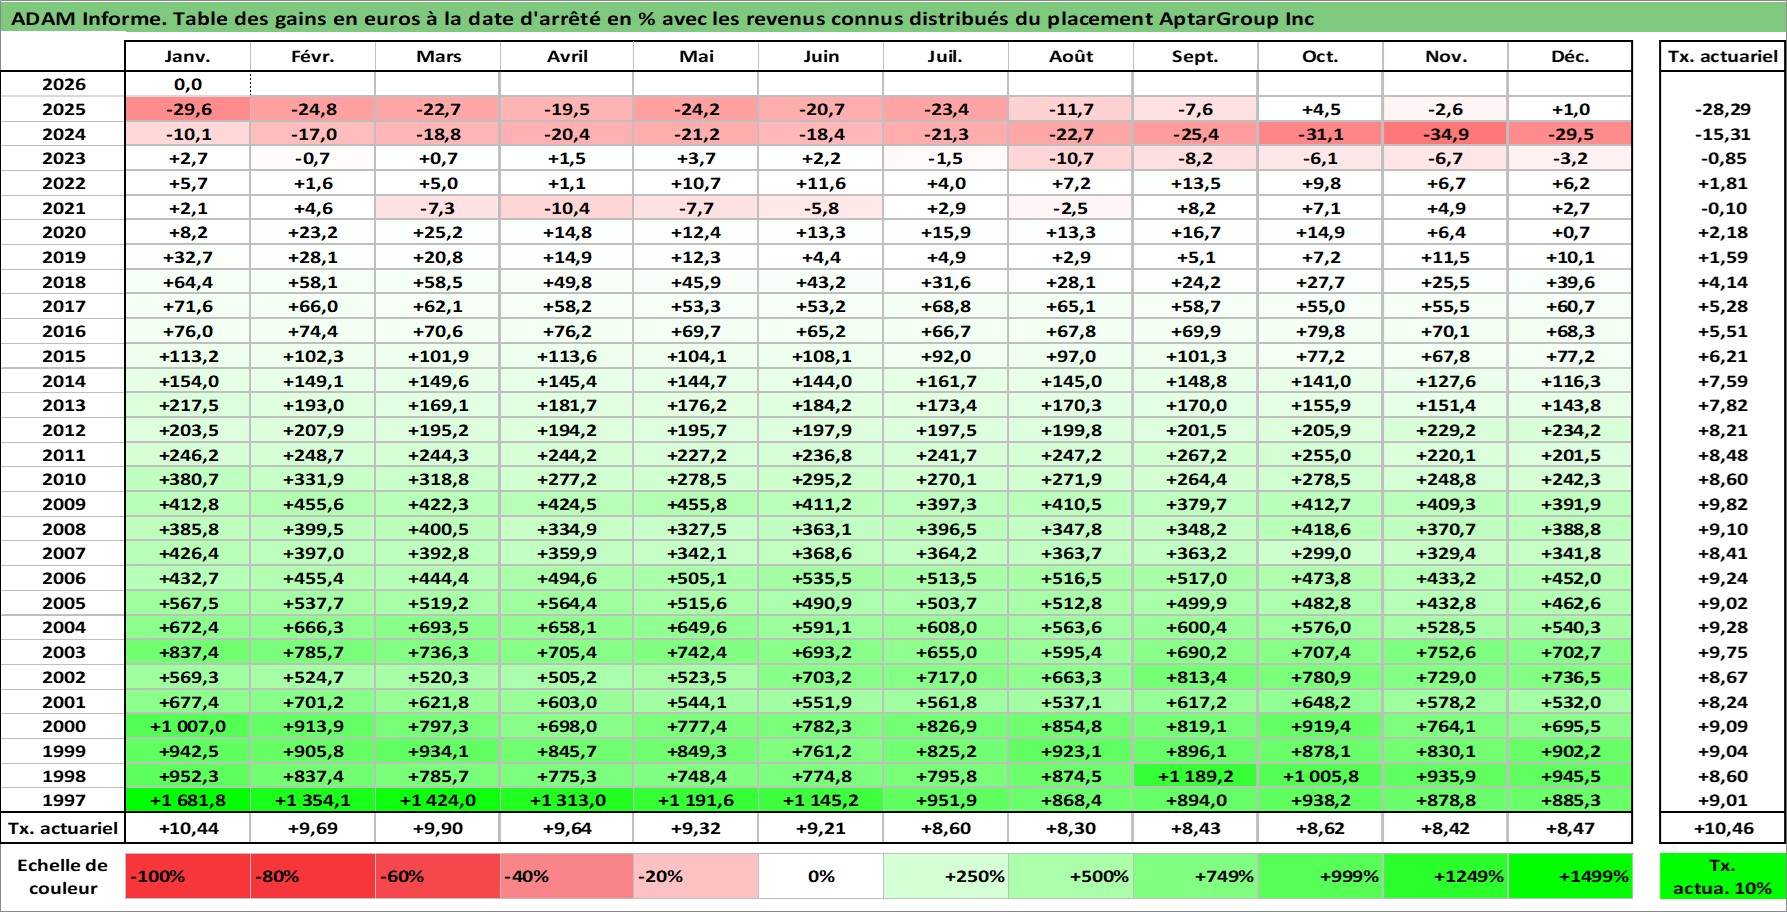Select the 1997 row label
The width and height of the screenshot is (1787, 912).
[63, 800]
